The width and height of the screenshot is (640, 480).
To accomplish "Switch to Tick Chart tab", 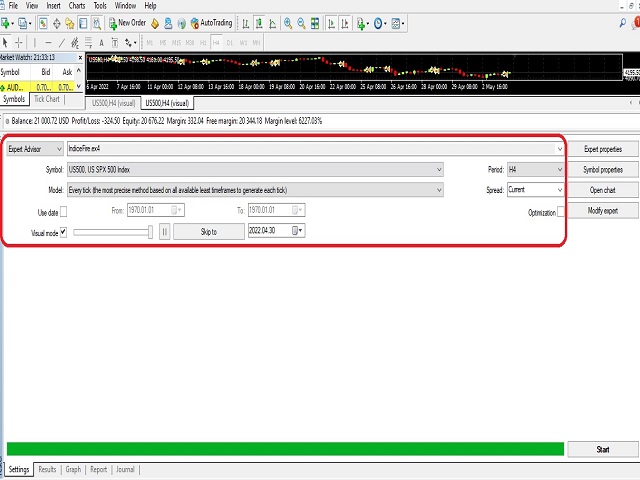I will (47, 99).
